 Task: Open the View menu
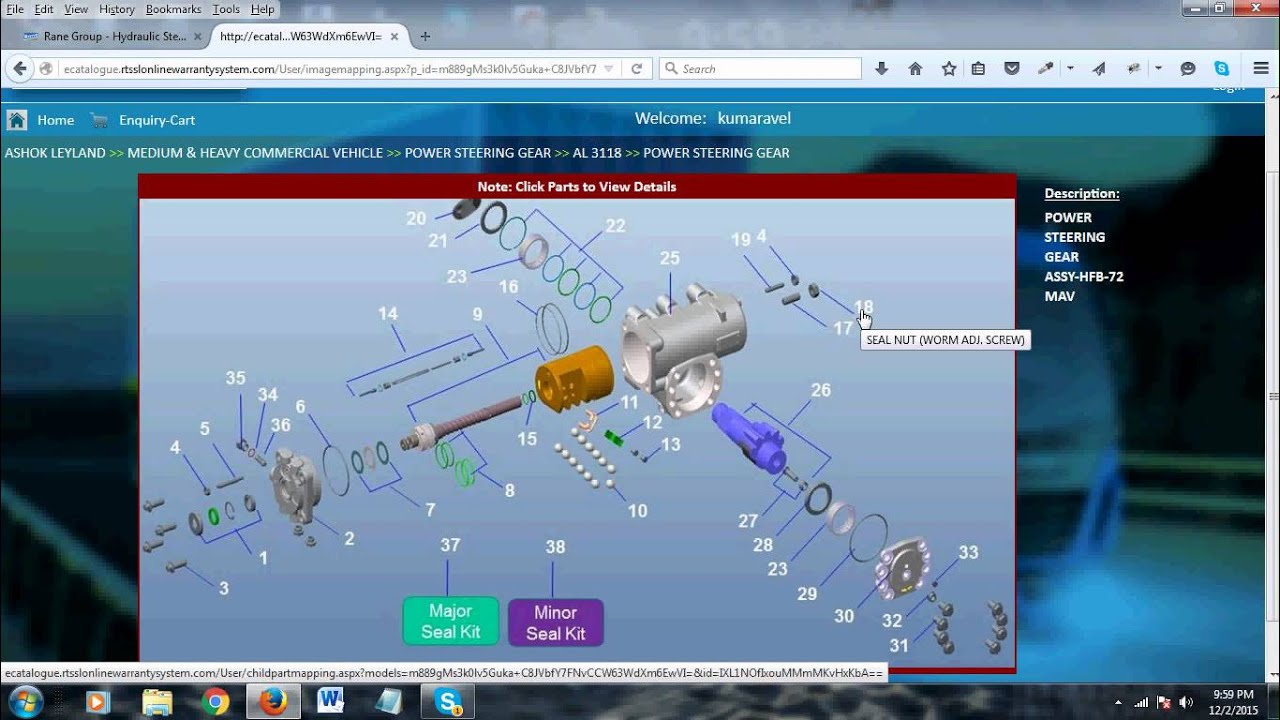click(x=76, y=9)
